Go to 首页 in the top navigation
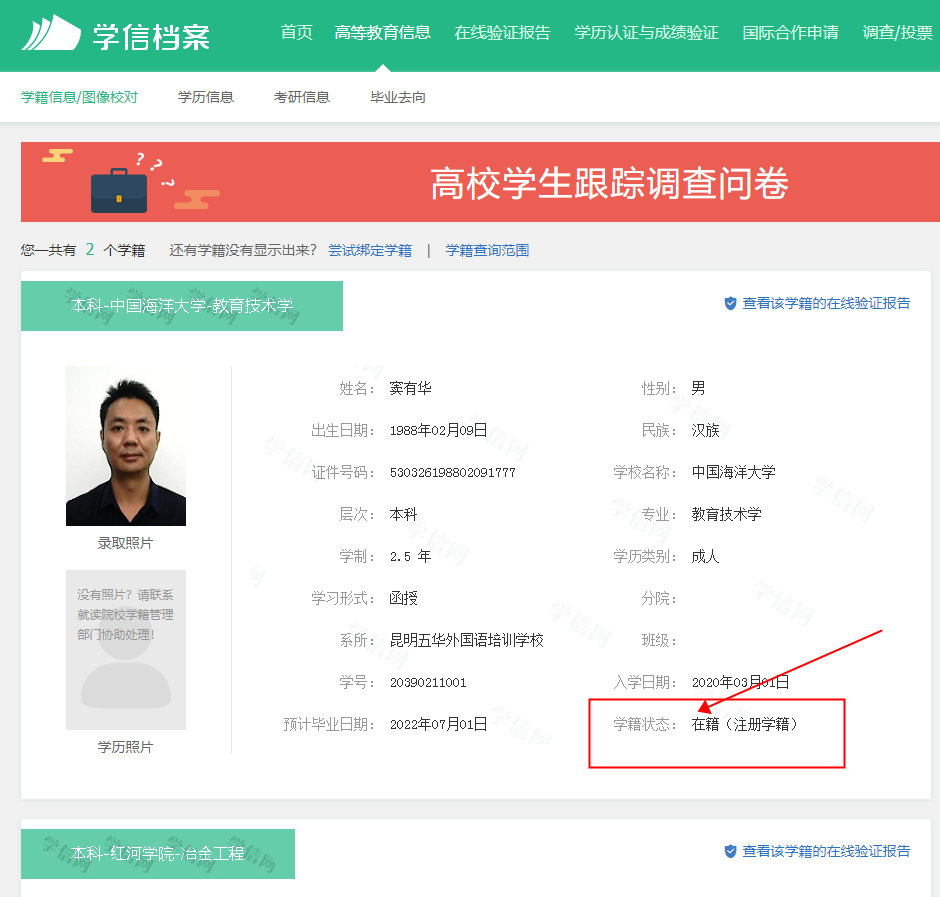This screenshot has height=897, width=940. pos(297,32)
